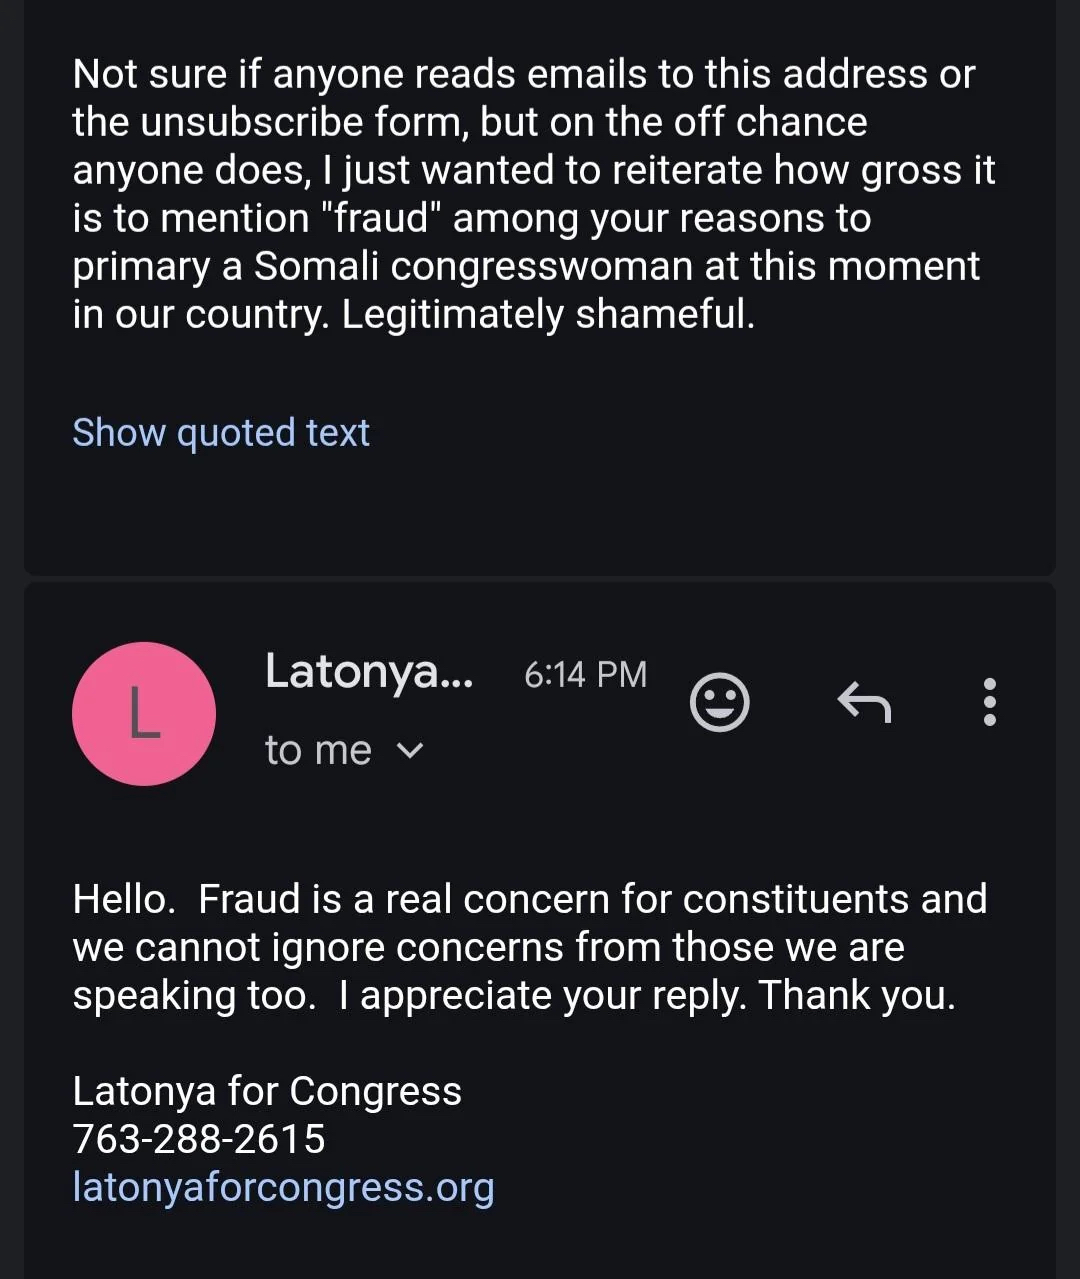Add an emoji reaction to Latonya's email
Screen dimensions: 1080x1279
pyautogui.click(x=719, y=702)
